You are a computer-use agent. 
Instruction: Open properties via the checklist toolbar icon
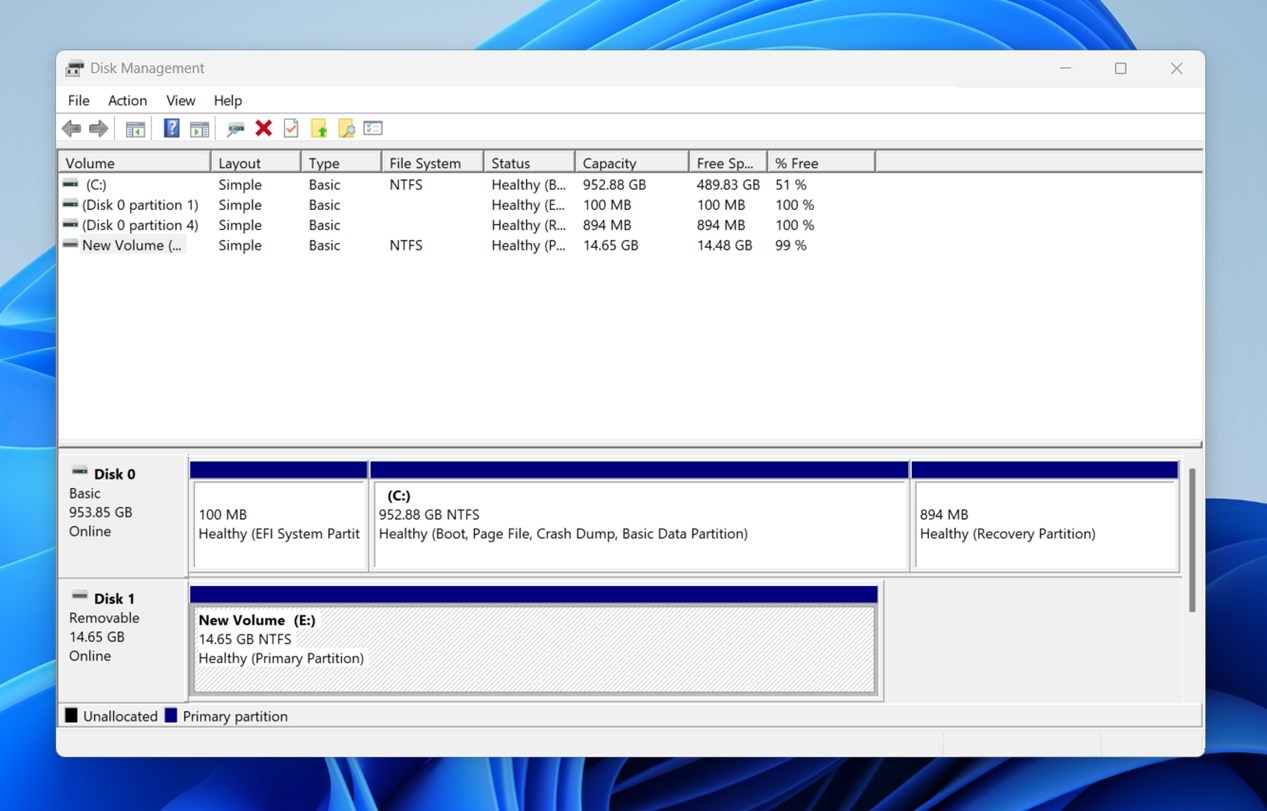tap(372, 128)
